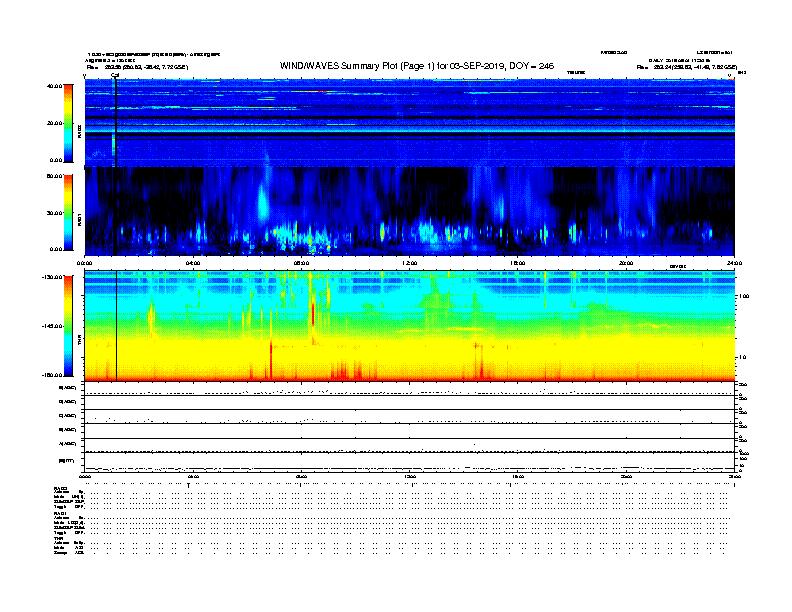792x612 pixels.
Task: Select the RAD1 color scale bar
Action: (x=68, y=213)
